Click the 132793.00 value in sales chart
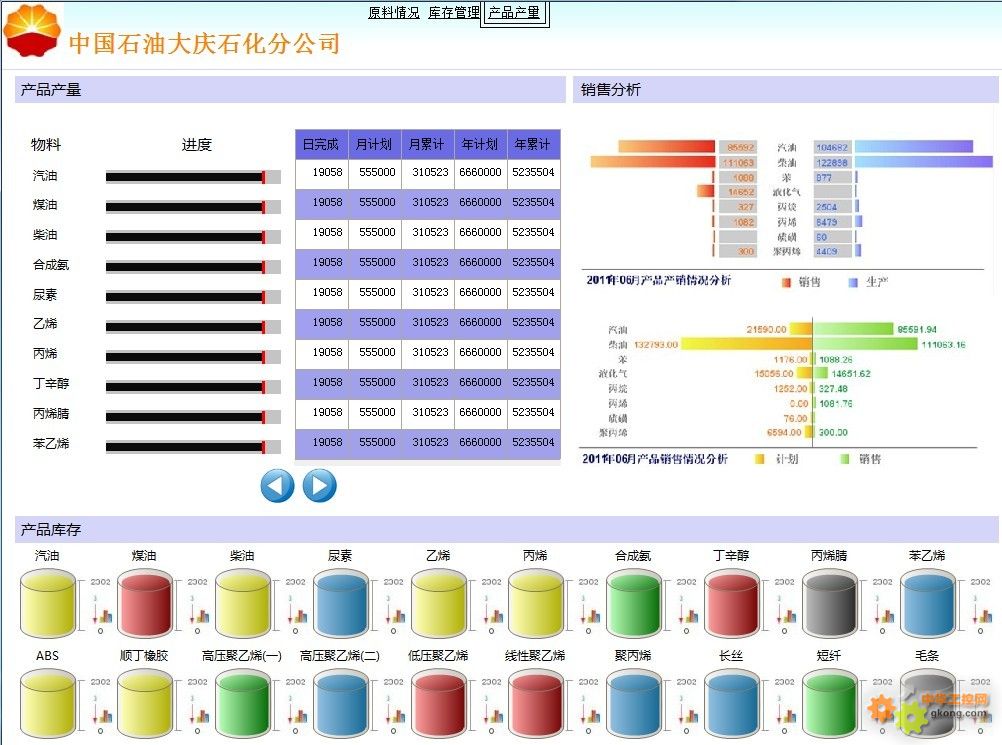The image size is (1002, 745). (656, 345)
